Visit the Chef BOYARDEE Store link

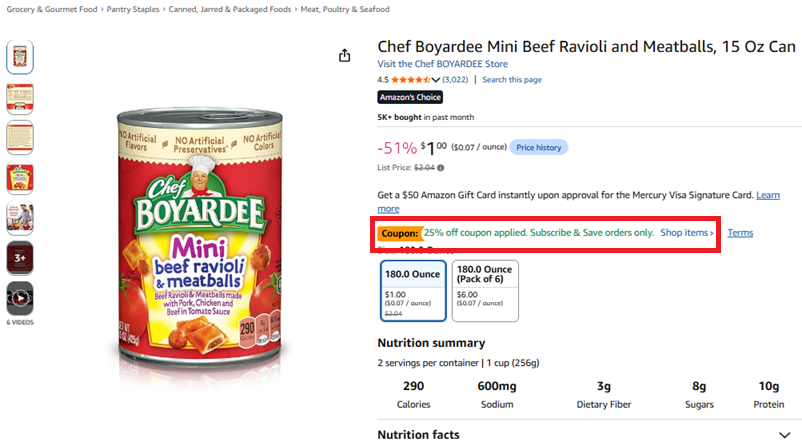point(442,64)
